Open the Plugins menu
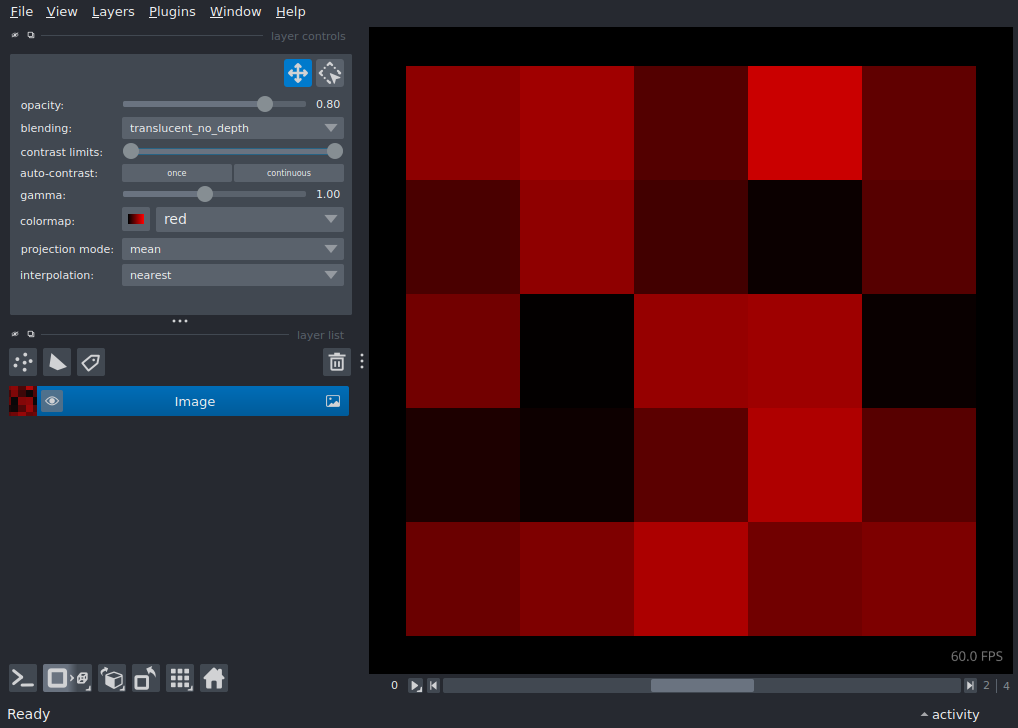This screenshot has height=728, width=1018. [x=171, y=11]
